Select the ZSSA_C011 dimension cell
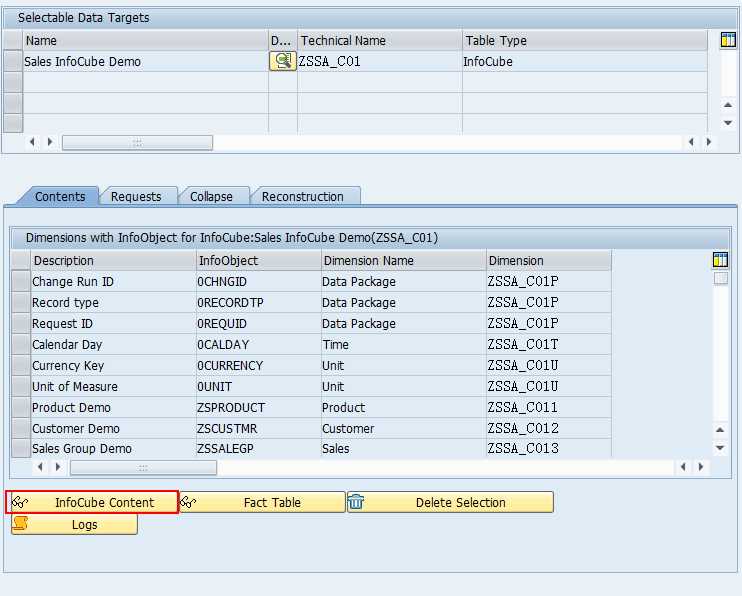 click(x=549, y=407)
